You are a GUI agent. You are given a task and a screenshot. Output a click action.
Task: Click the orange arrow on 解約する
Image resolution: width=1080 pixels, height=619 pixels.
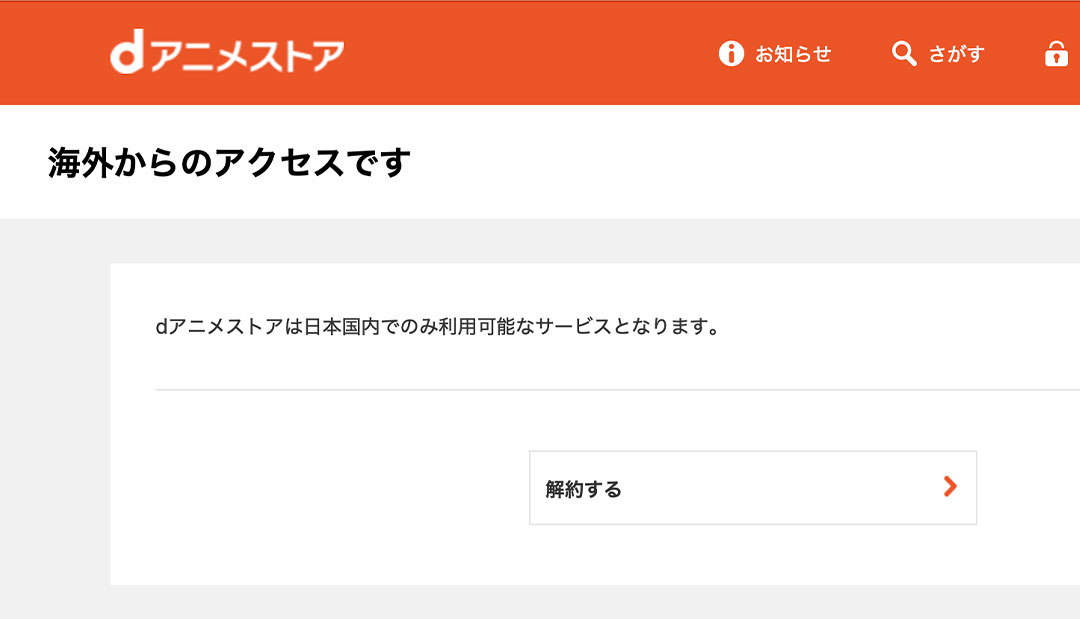click(950, 487)
